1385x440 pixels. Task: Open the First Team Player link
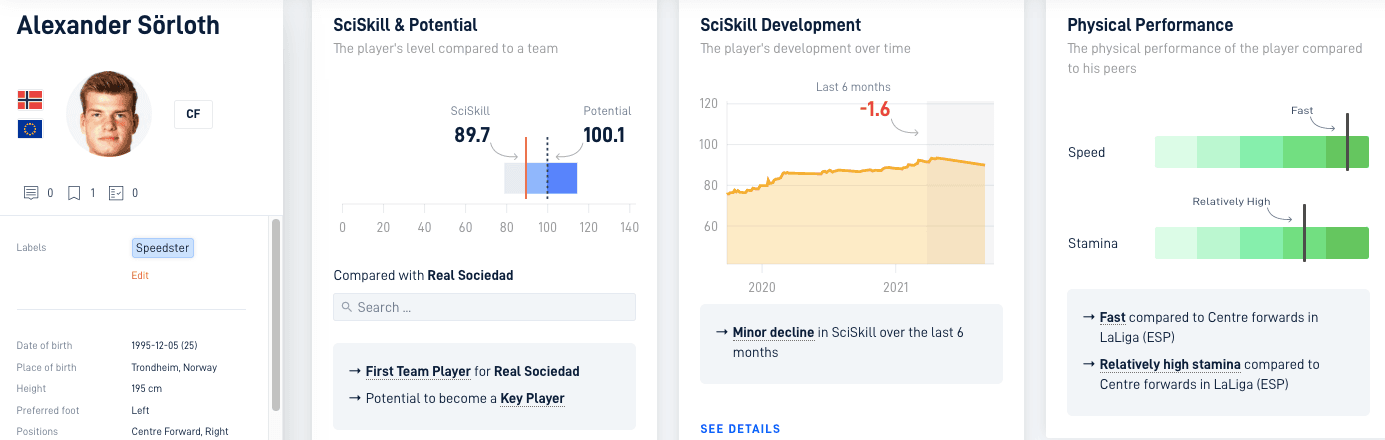coord(418,371)
